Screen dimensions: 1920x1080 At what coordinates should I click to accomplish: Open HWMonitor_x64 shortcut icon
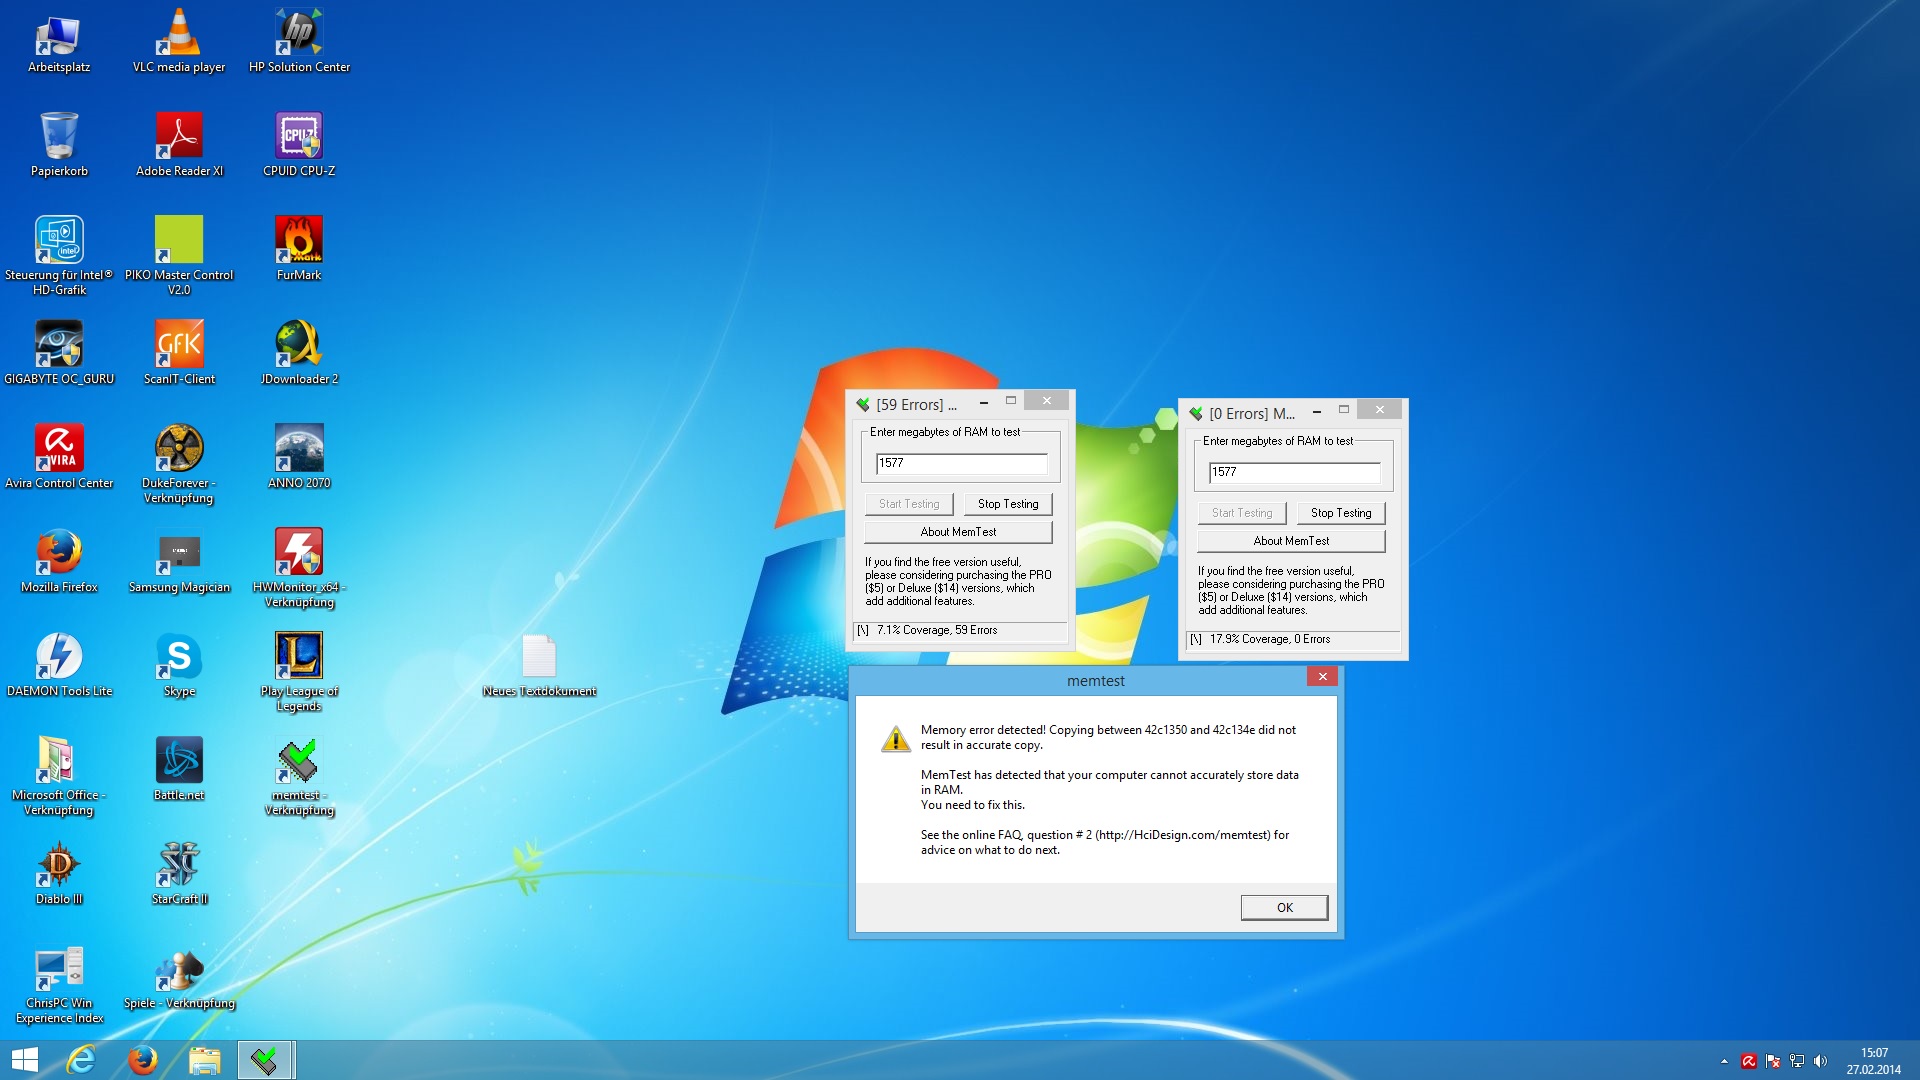pyautogui.click(x=298, y=552)
